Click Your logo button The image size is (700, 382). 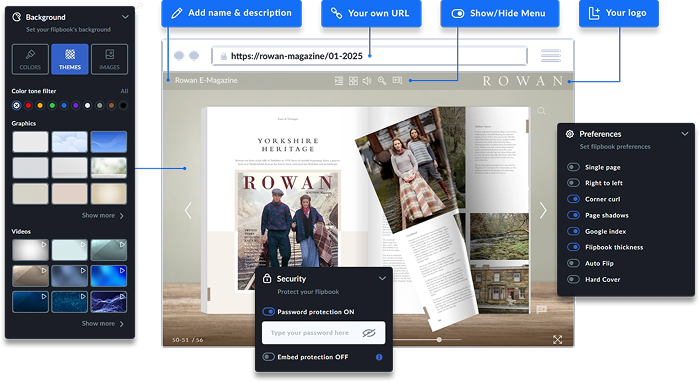618,13
